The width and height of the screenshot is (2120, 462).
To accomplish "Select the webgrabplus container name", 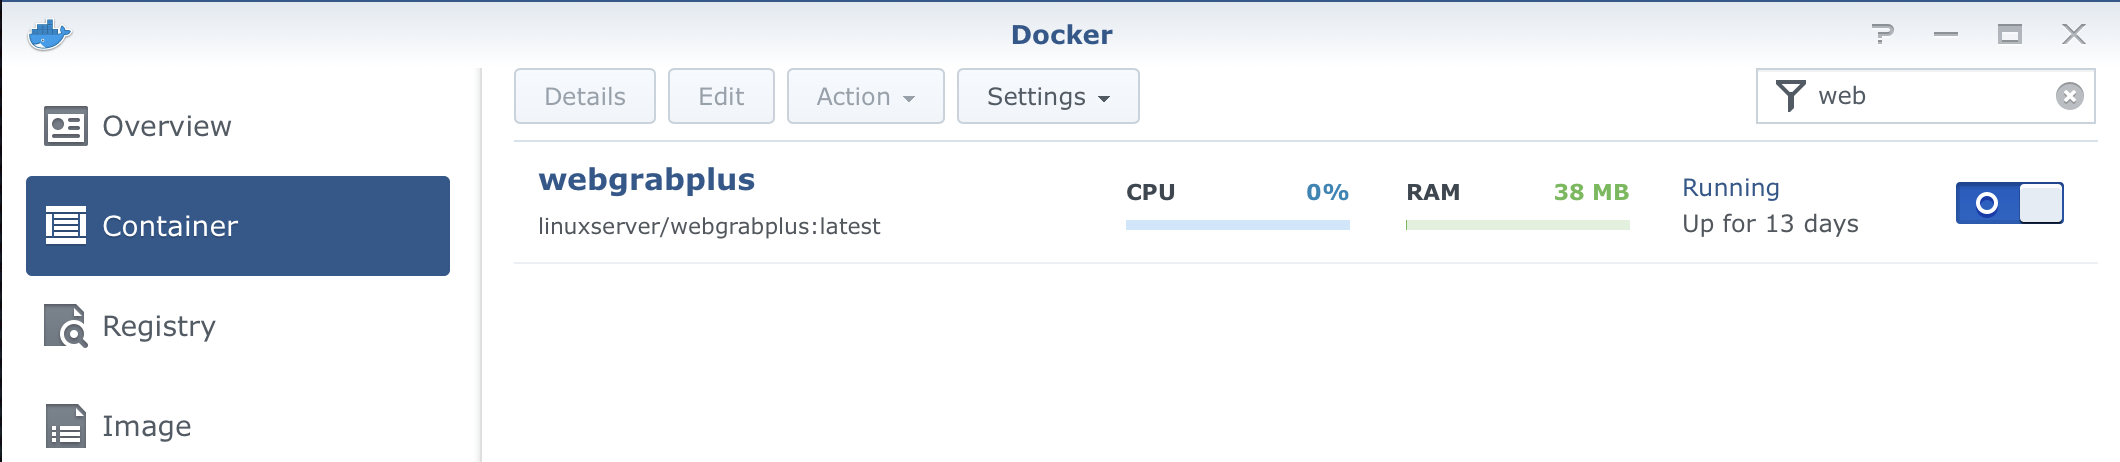I will [x=647, y=180].
